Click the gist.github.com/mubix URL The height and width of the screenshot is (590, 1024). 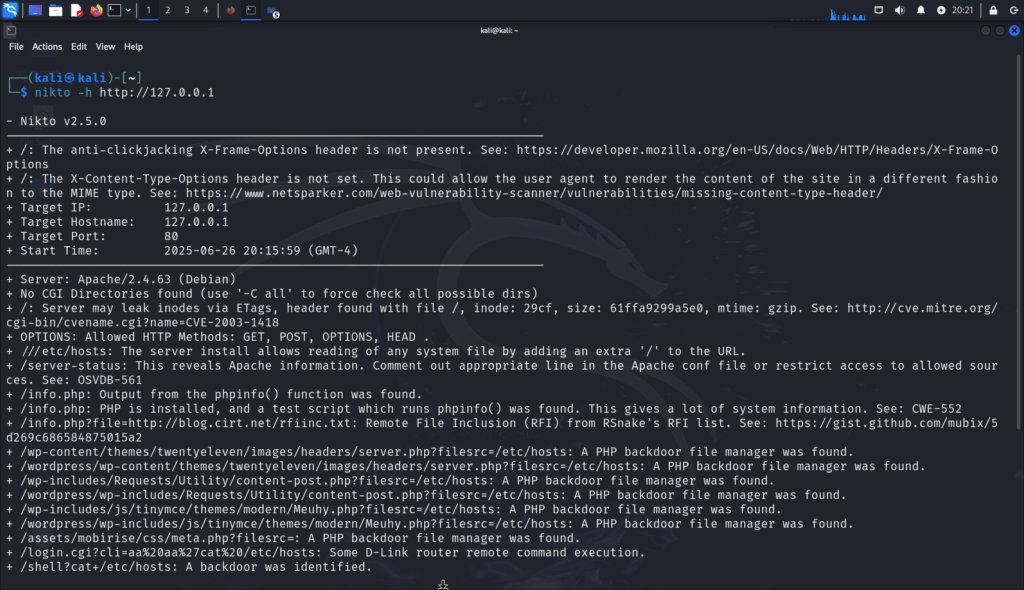coord(886,423)
